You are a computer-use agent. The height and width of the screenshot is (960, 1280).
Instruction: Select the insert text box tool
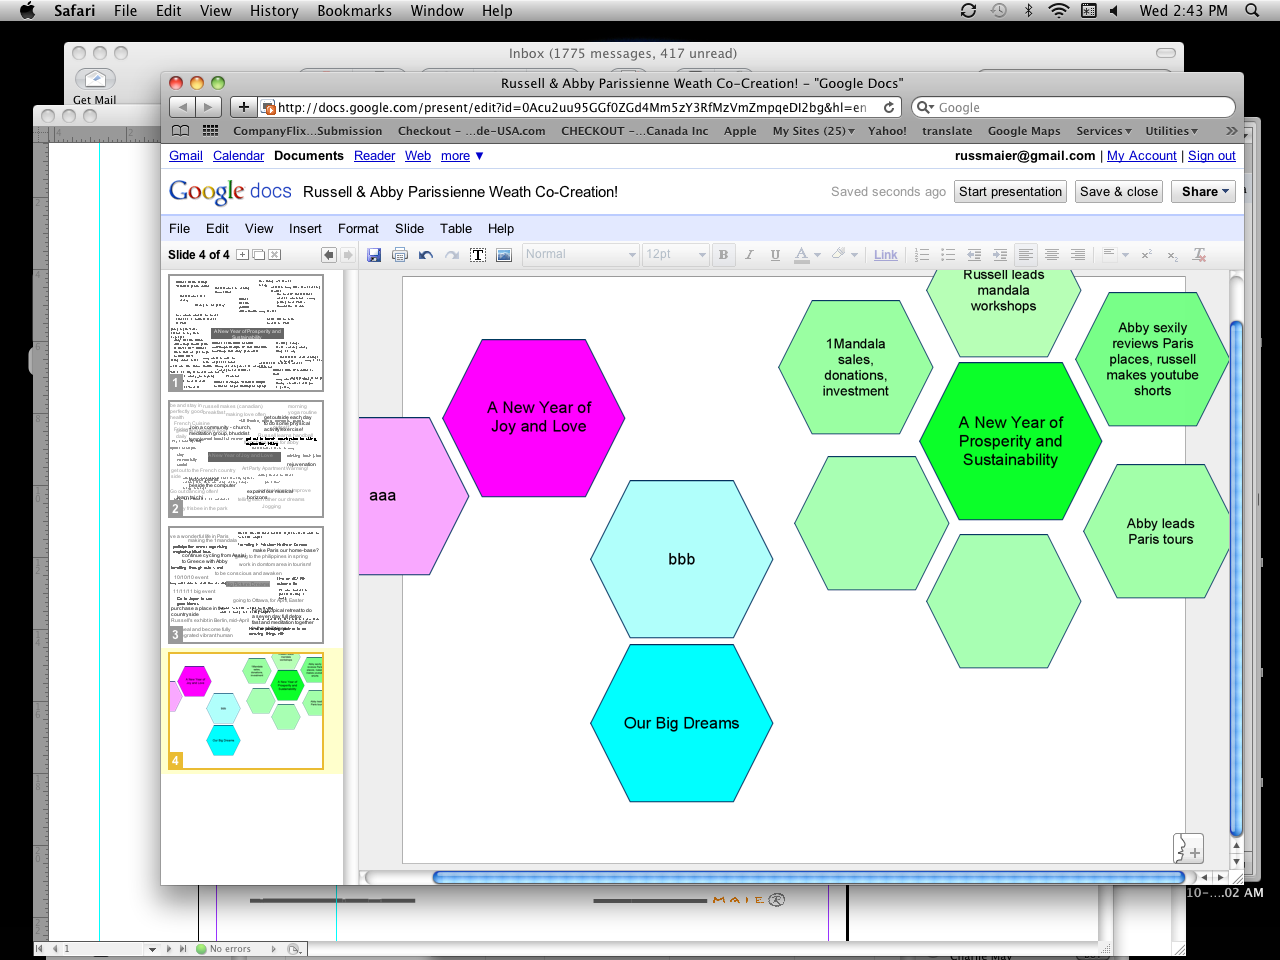tap(478, 255)
